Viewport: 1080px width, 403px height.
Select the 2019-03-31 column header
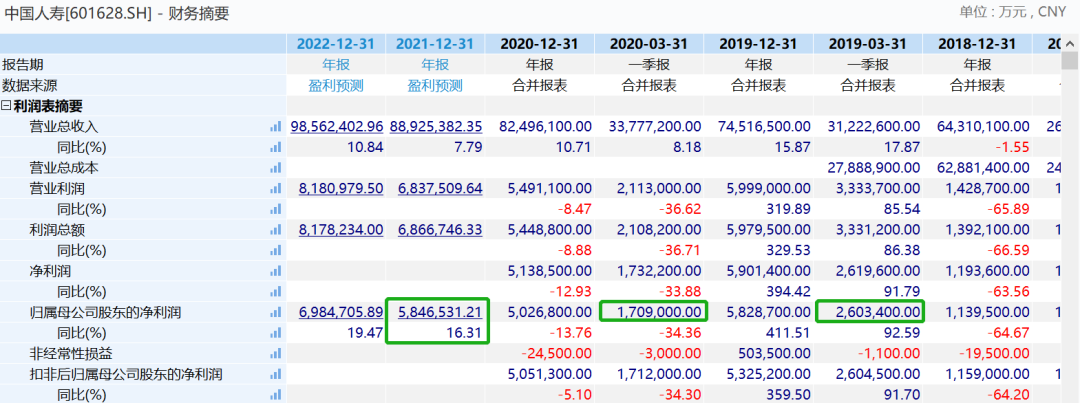(x=868, y=44)
